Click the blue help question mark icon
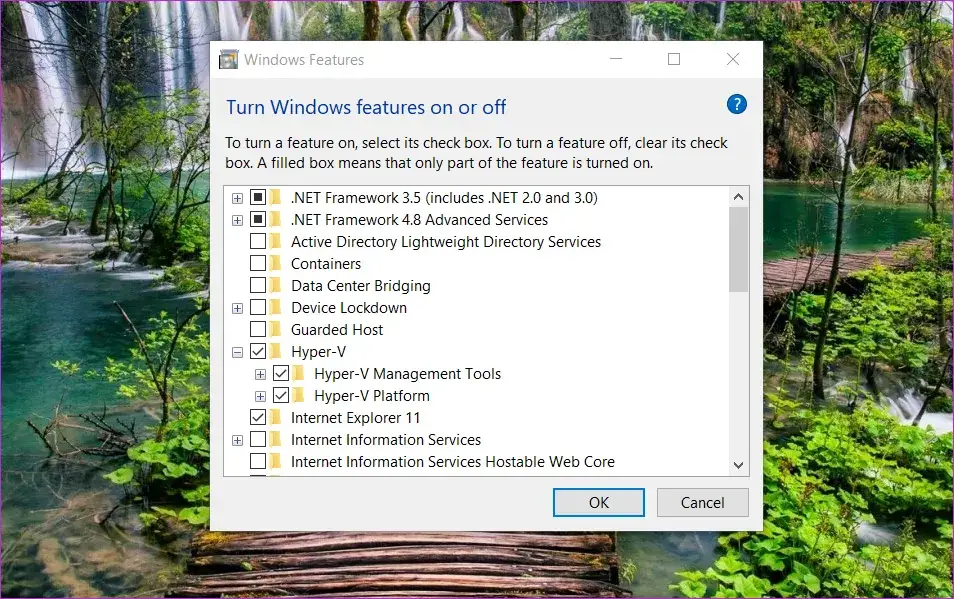The height and width of the screenshot is (599, 954). point(737,105)
